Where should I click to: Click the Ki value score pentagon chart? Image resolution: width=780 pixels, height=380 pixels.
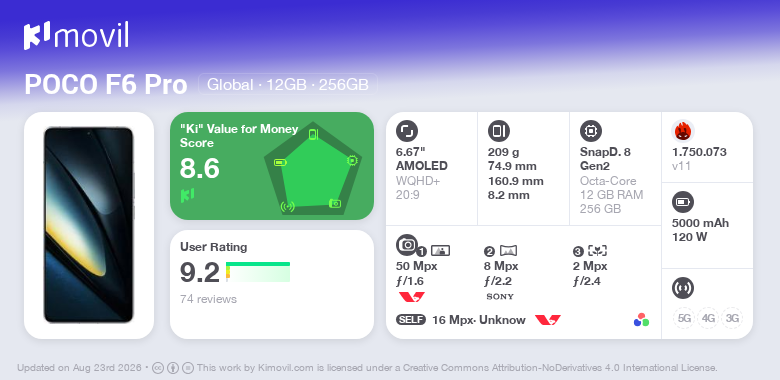click(313, 168)
